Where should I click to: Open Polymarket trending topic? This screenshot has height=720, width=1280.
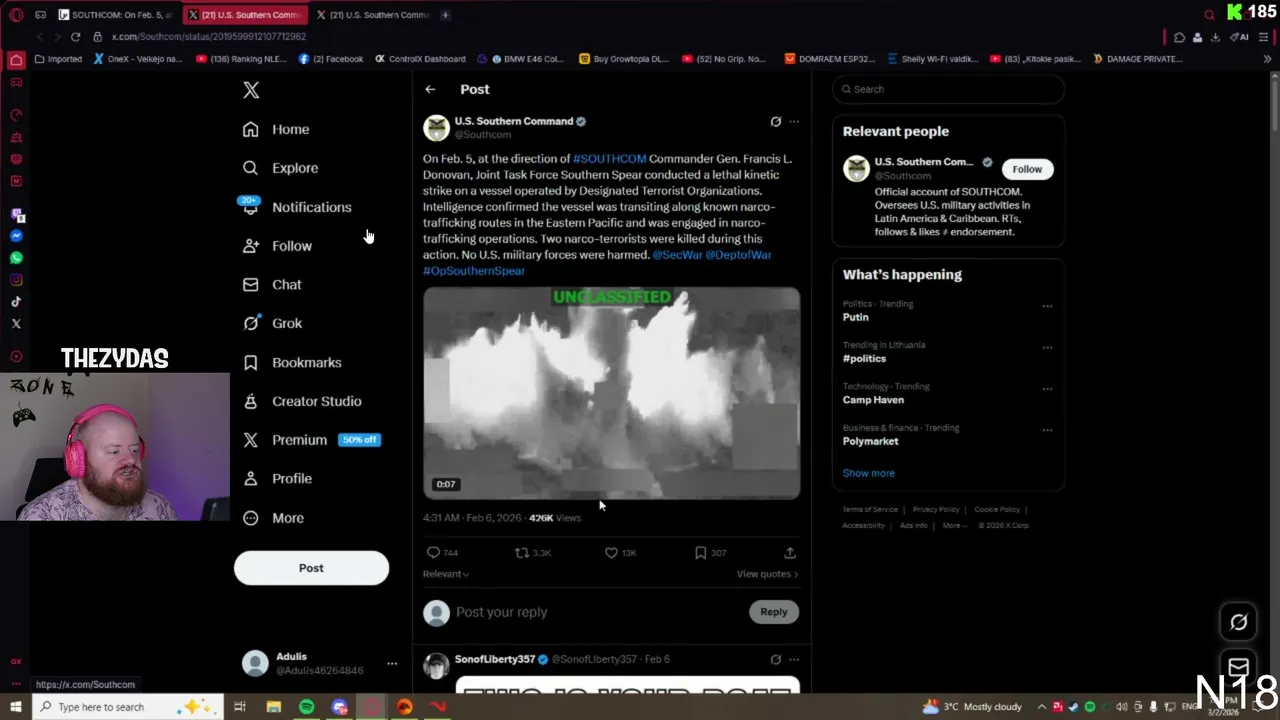coord(870,441)
